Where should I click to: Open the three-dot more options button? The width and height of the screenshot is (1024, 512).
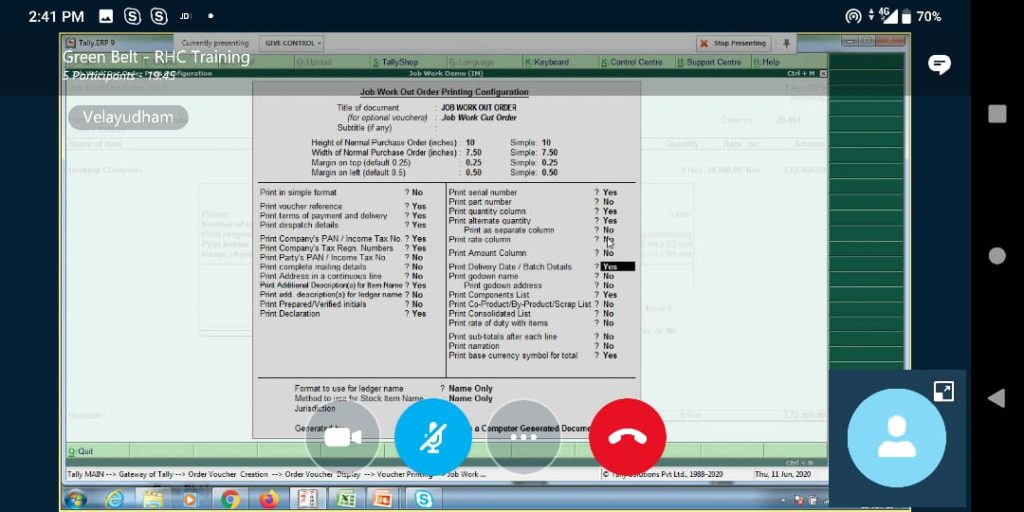[x=523, y=438]
